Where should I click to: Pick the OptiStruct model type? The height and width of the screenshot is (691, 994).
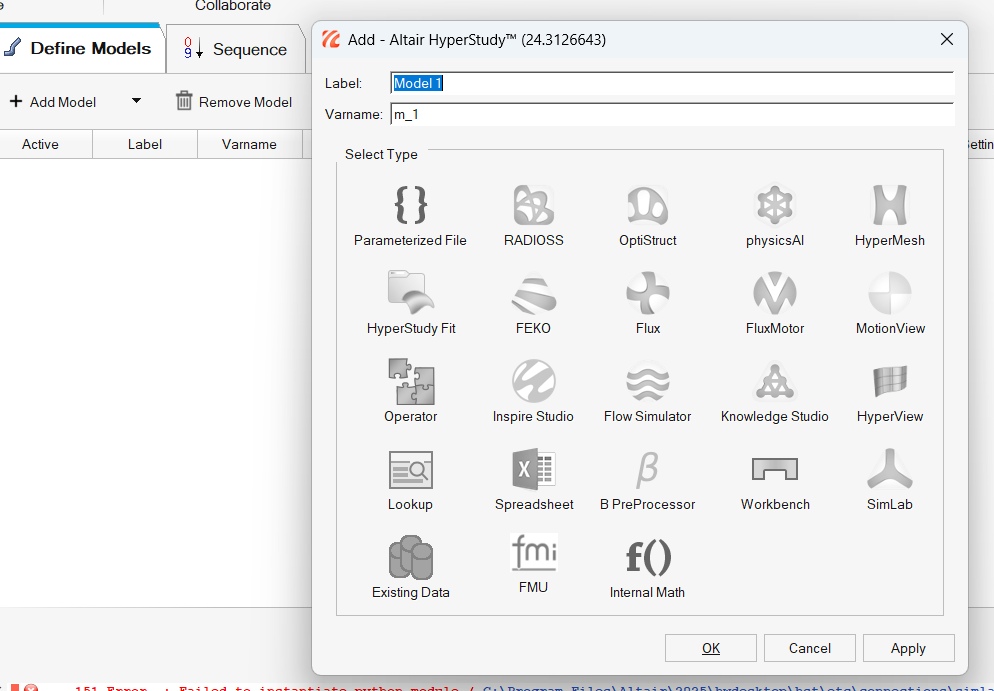click(647, 216)
